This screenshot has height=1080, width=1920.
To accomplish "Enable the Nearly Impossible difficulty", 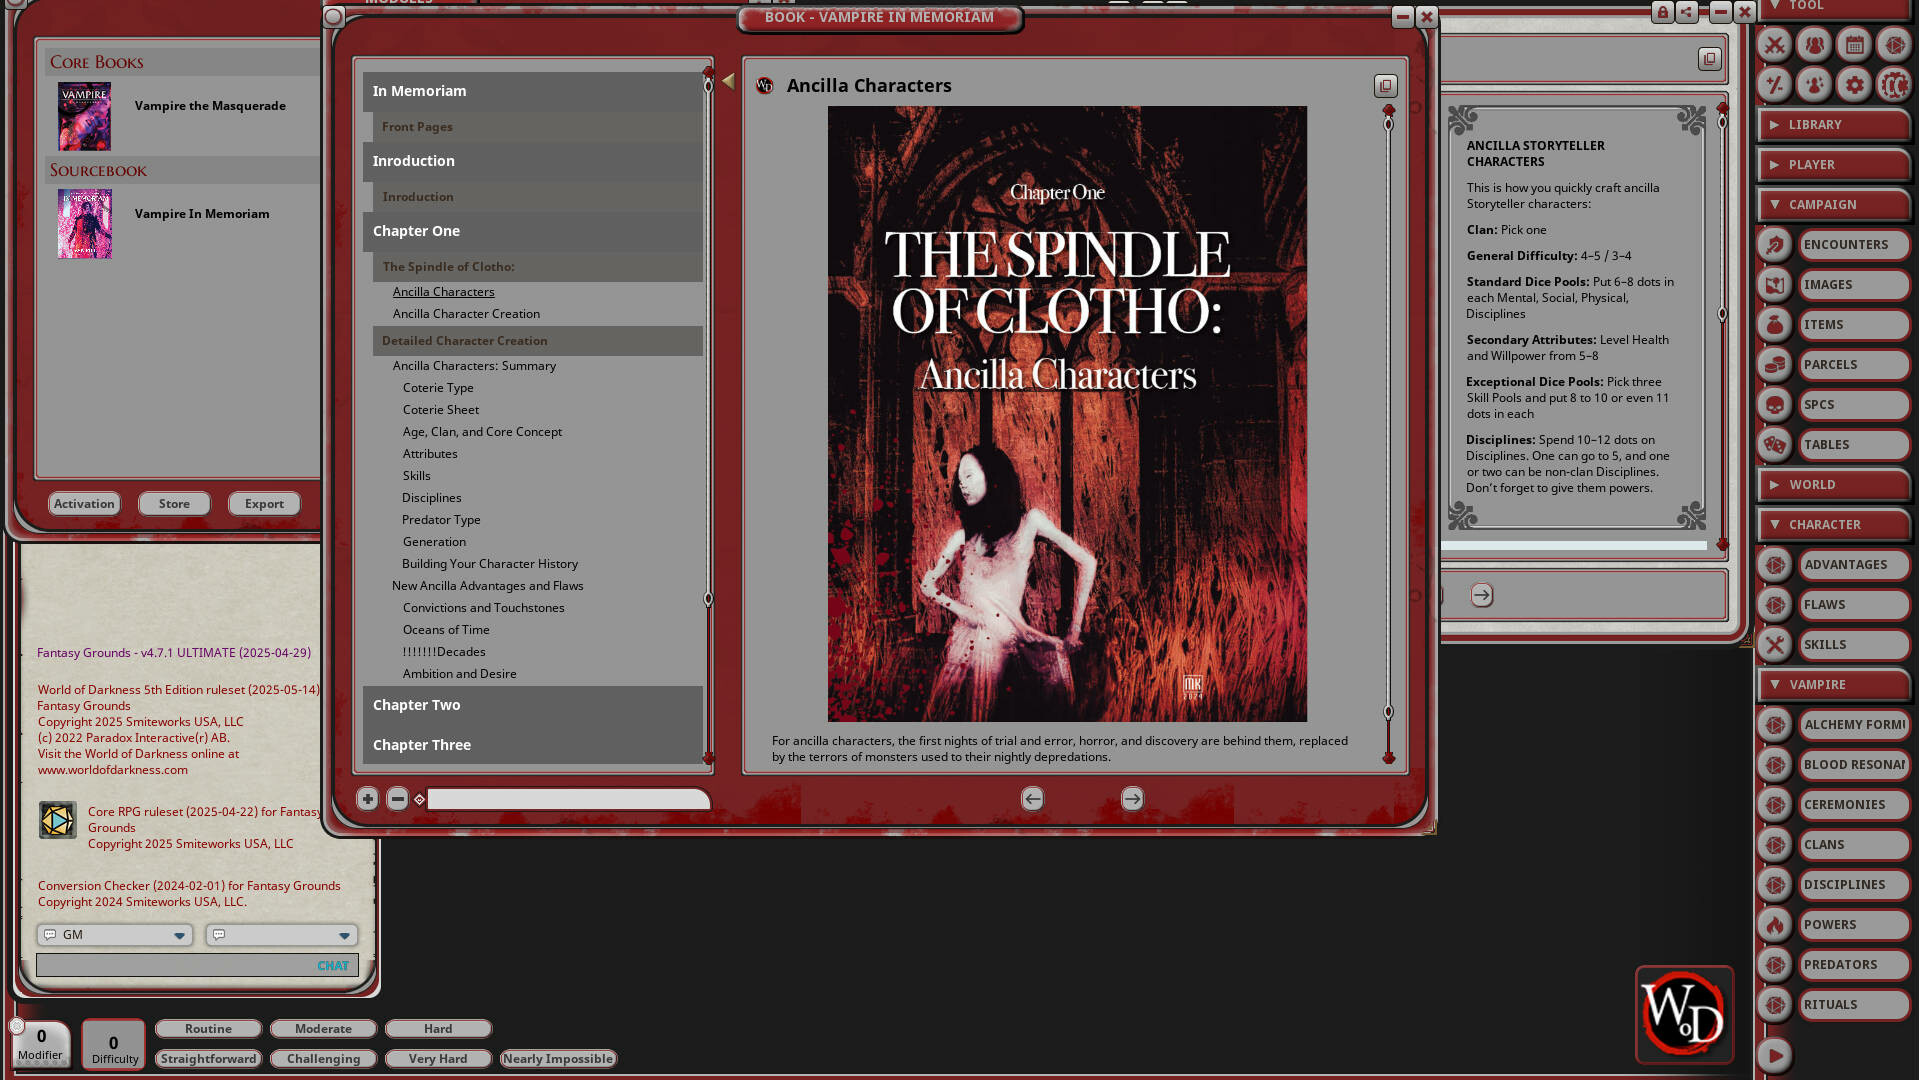I will point(558,1058).
